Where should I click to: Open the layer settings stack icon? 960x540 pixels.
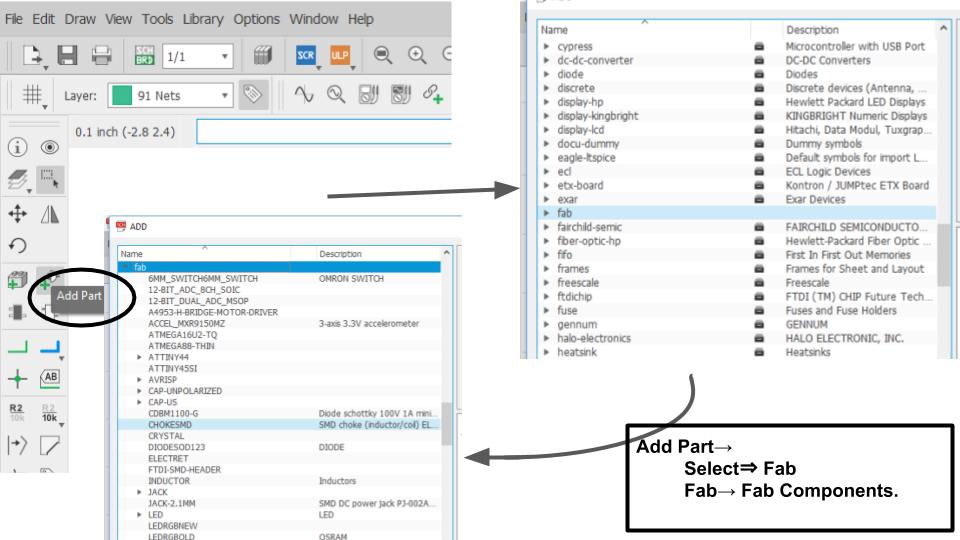[17, 179]
